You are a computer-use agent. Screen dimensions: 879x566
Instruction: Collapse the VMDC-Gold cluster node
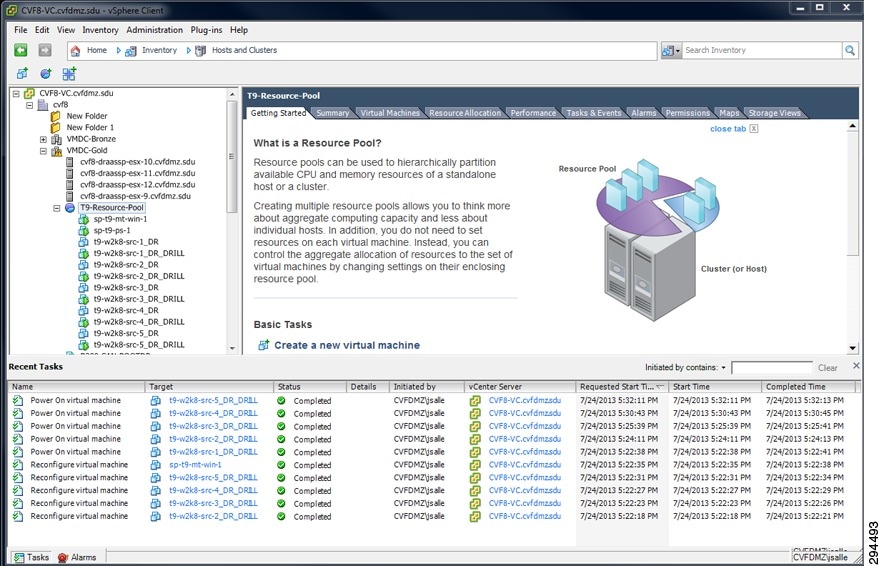pyautogui.click(x=43, y=151)
